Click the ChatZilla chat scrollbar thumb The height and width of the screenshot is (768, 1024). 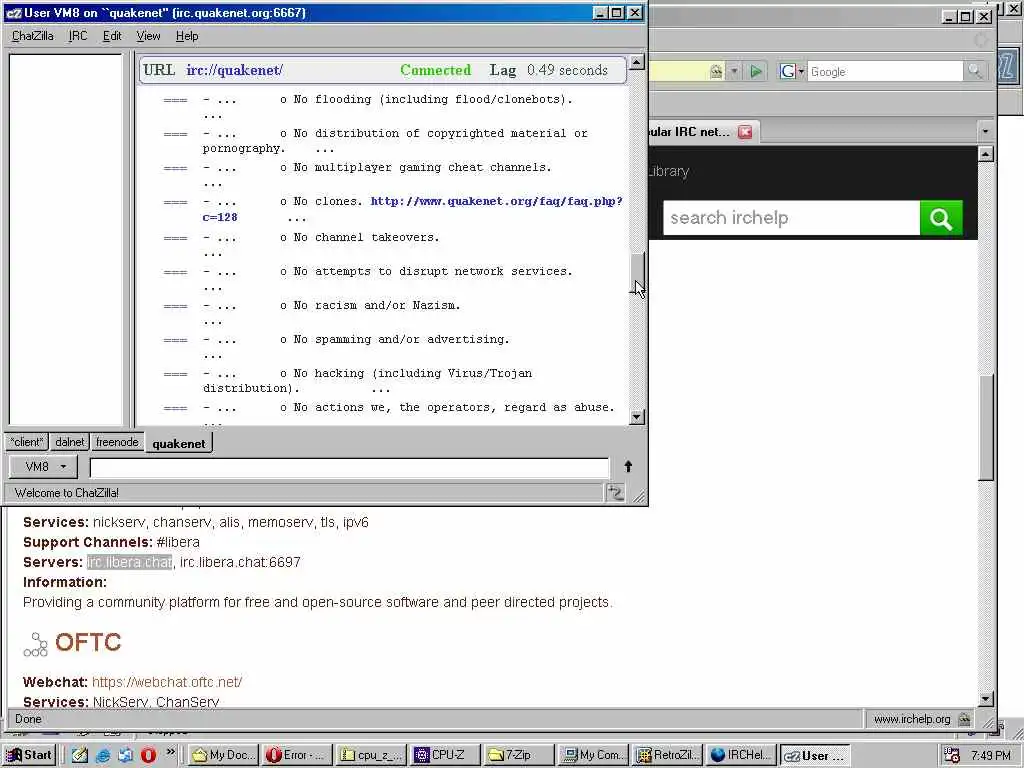(x=637, y=271)
